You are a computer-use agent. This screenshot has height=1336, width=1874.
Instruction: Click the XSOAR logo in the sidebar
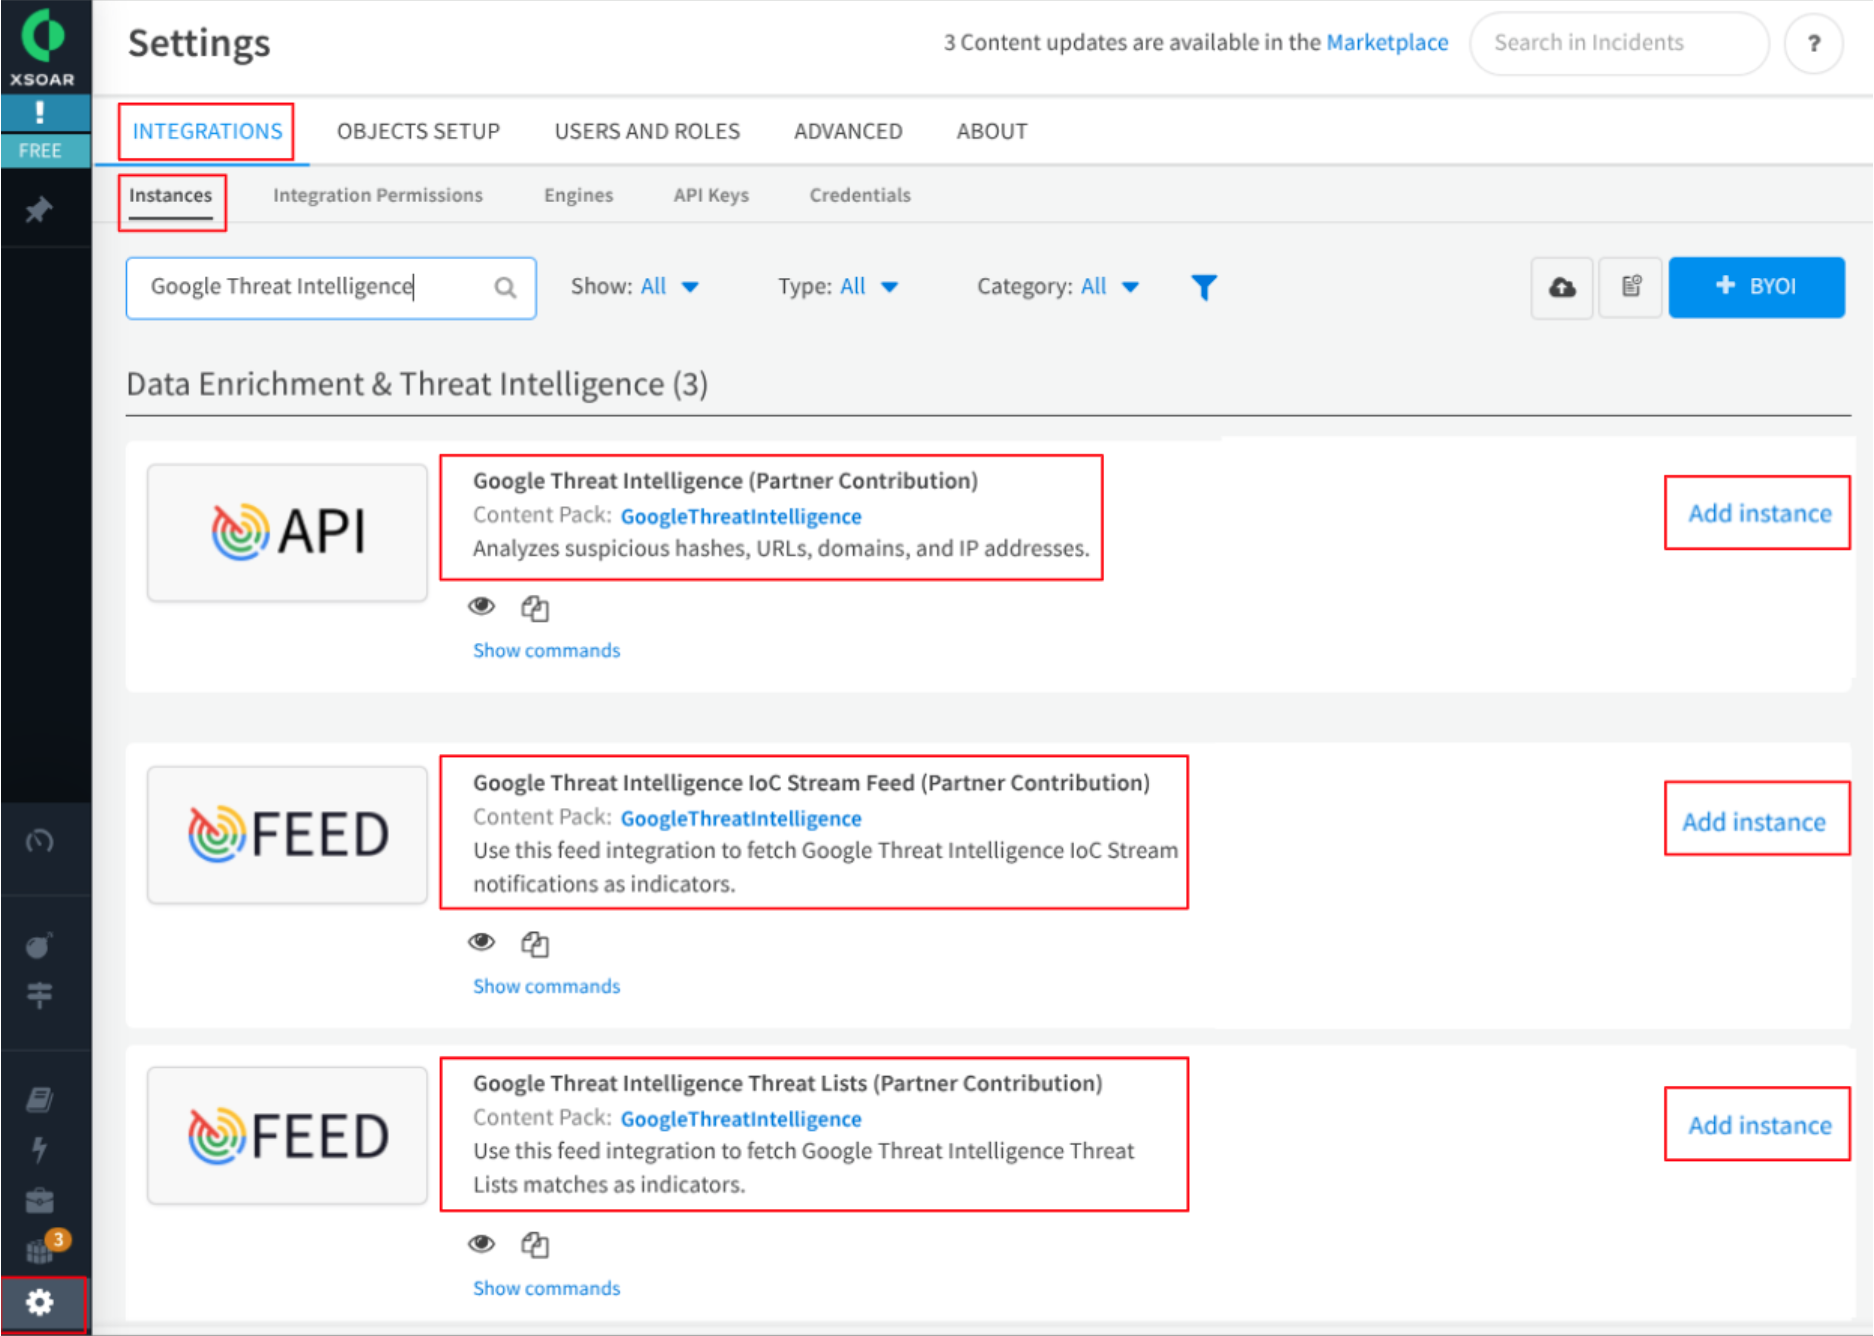click(x=42, y=46)
